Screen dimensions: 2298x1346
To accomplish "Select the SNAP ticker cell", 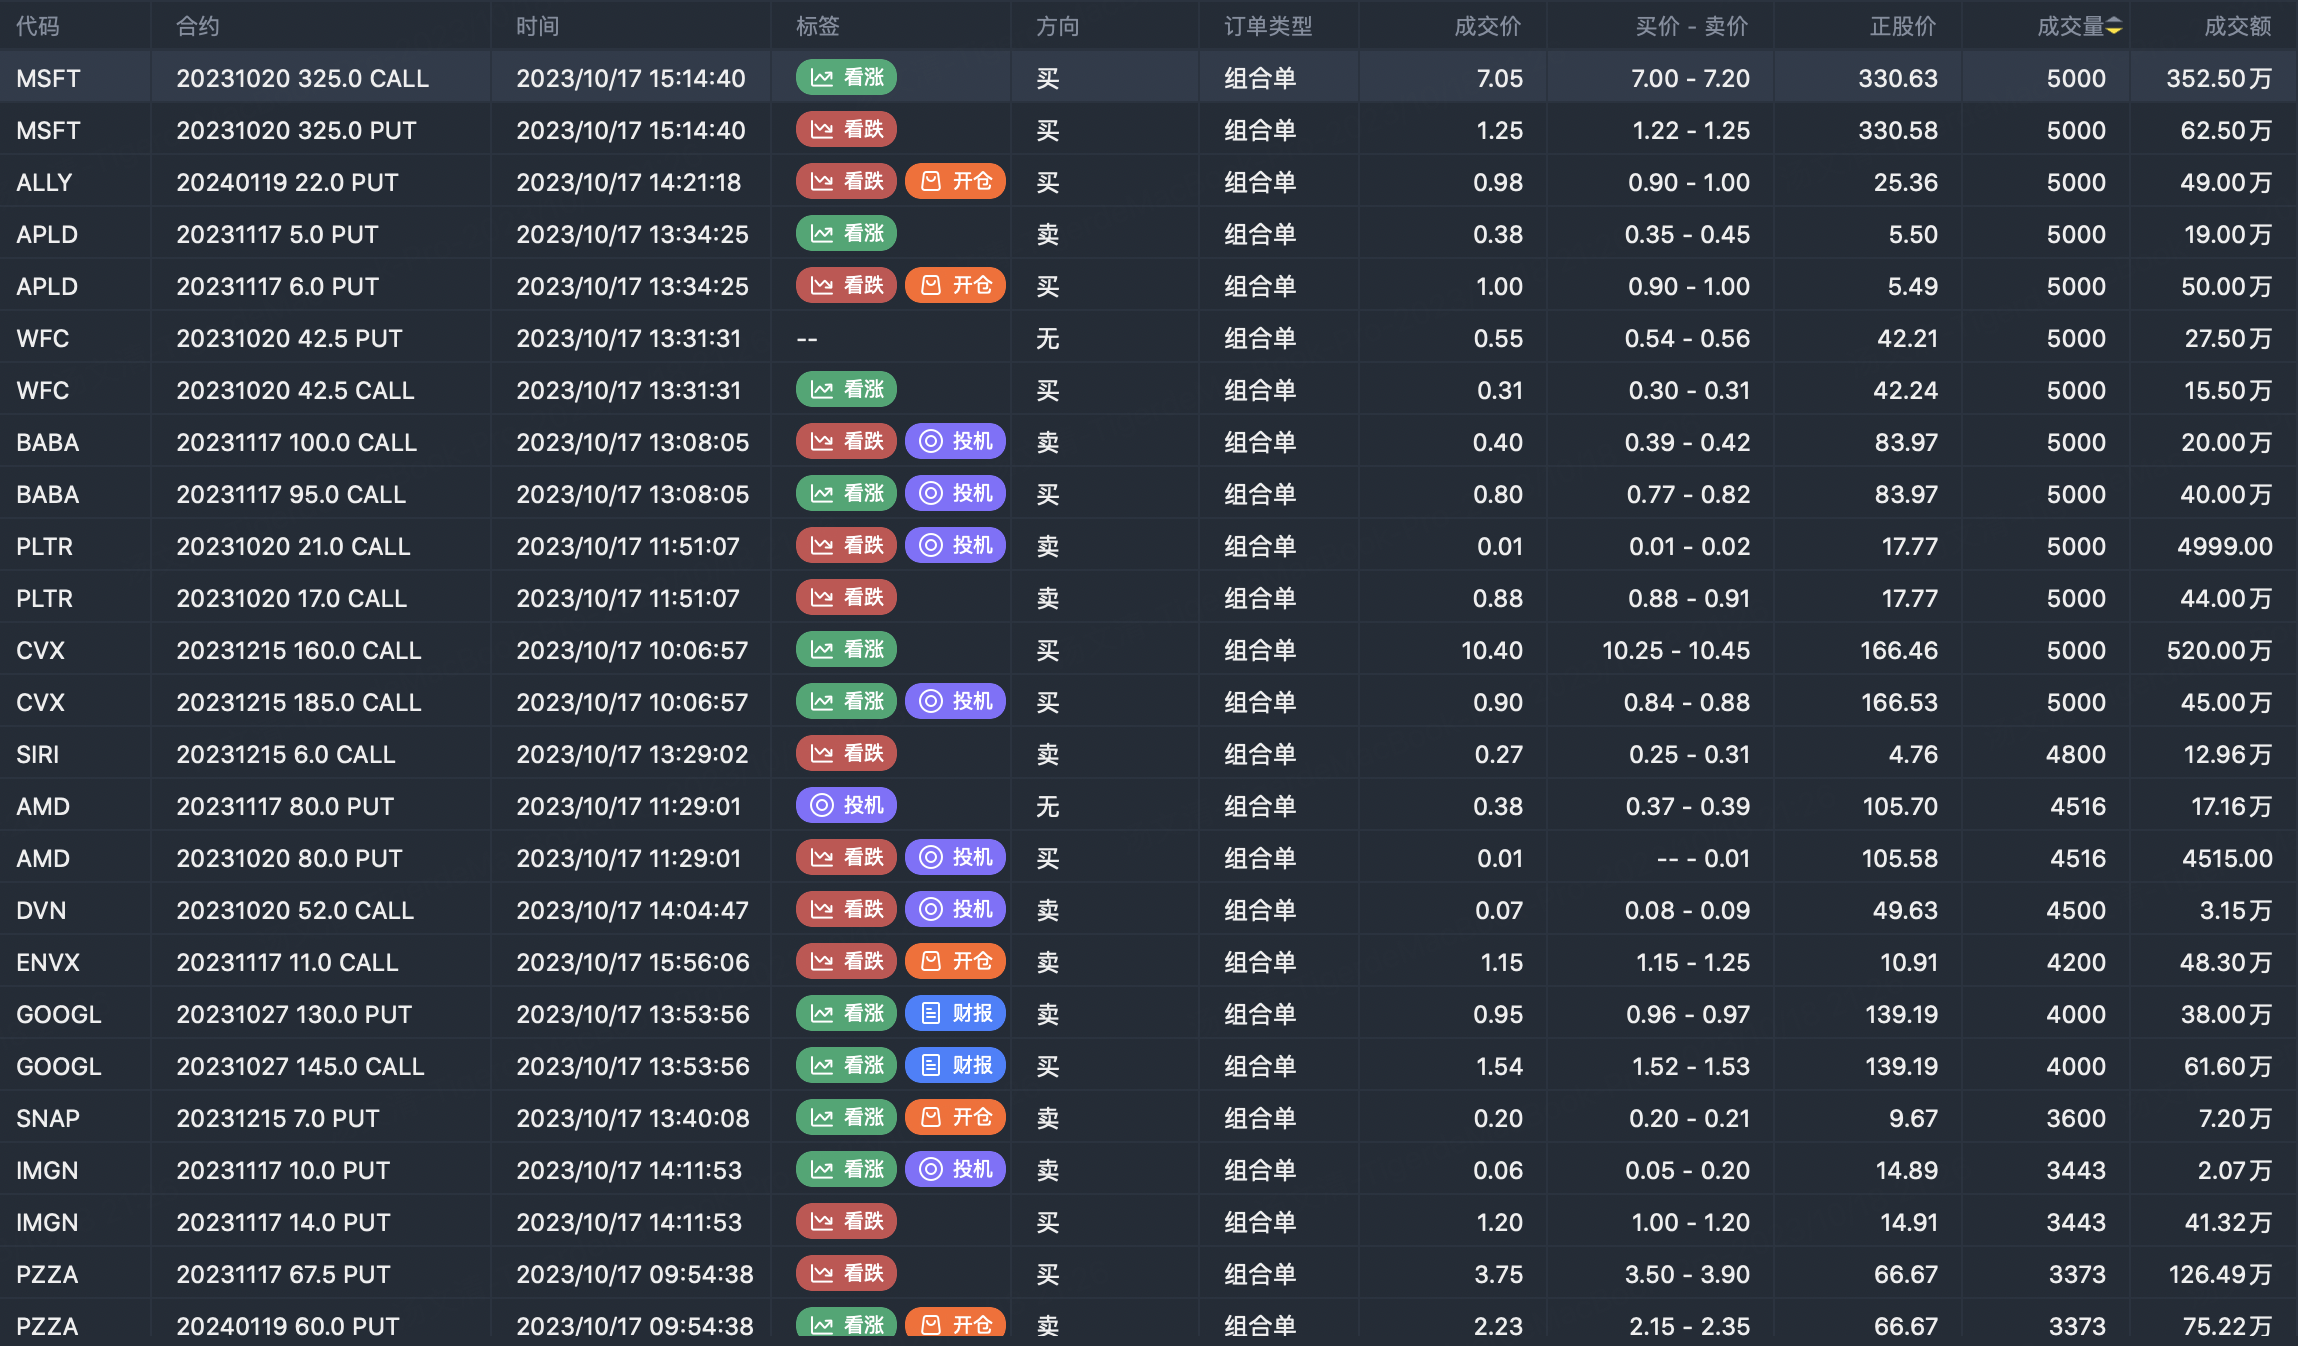I will [x=48, y=1118].
